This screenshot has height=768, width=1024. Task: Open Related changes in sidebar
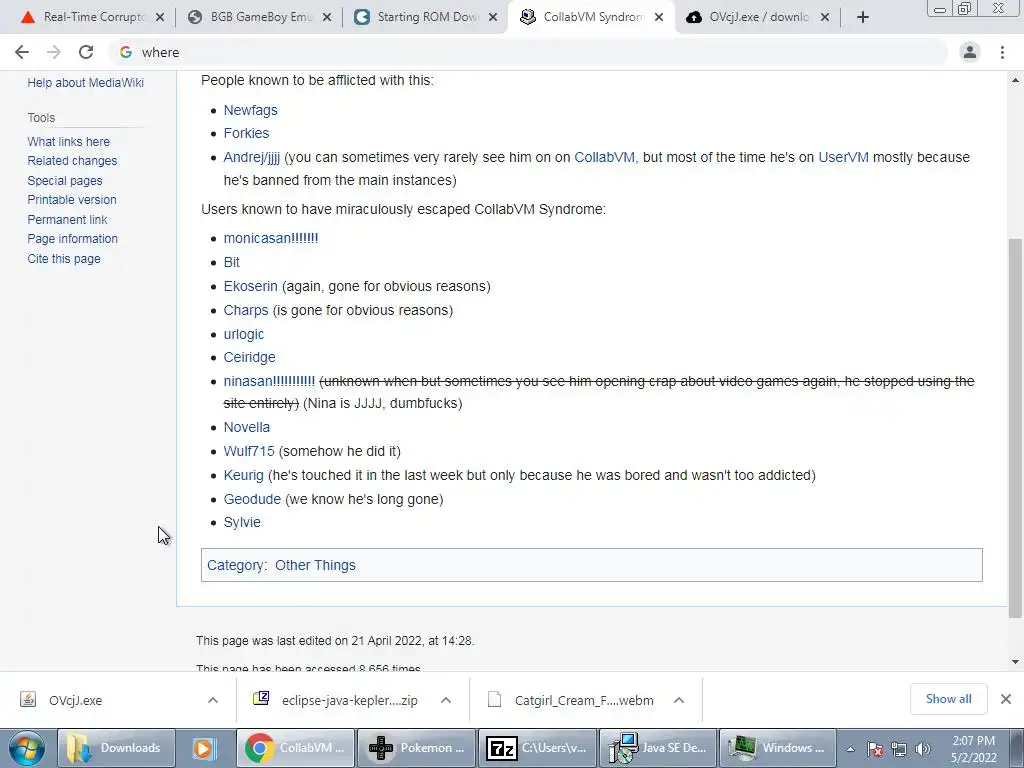pyautogui.click(x=72, y=161)
